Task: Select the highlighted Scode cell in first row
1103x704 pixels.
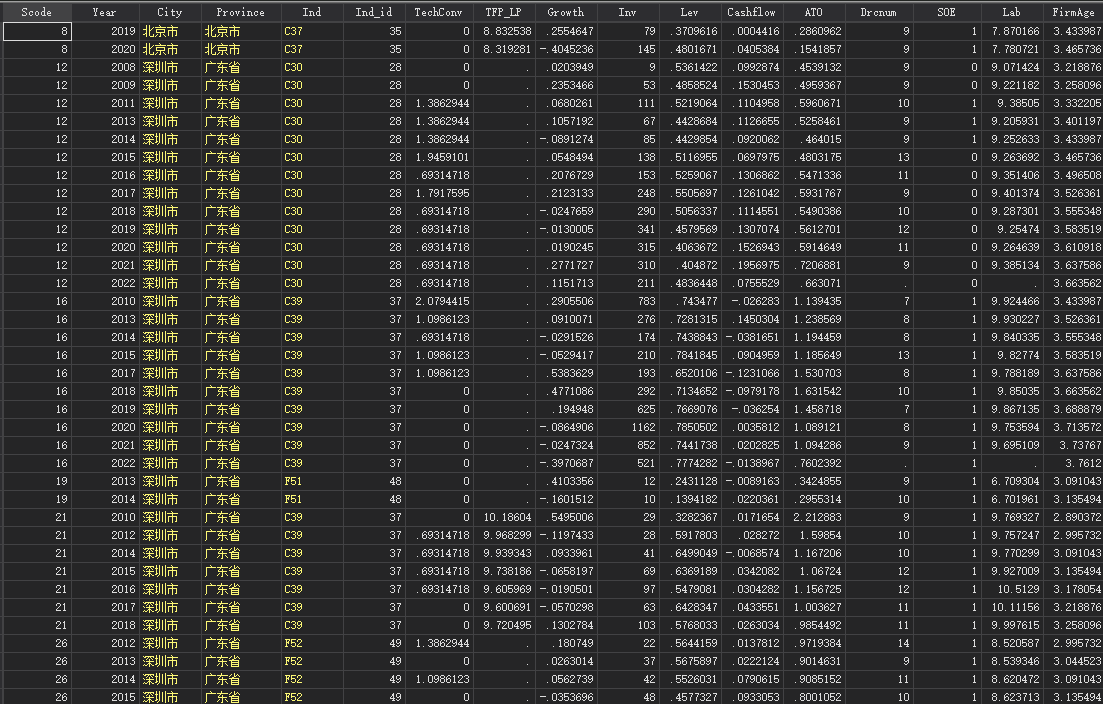Action: [x=37, y=31]
